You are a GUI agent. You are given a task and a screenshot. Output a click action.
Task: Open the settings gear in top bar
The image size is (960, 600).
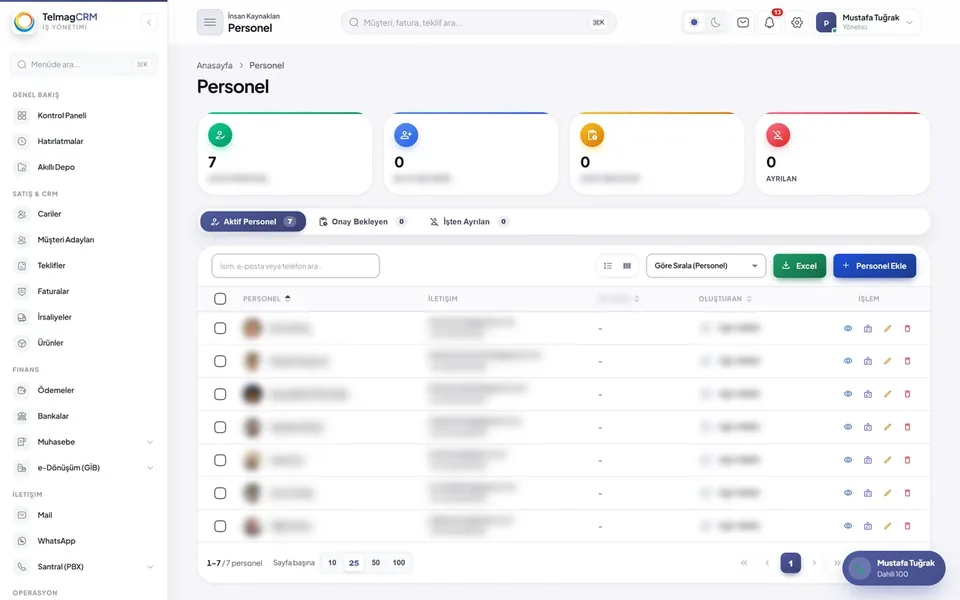click(797, 23)
